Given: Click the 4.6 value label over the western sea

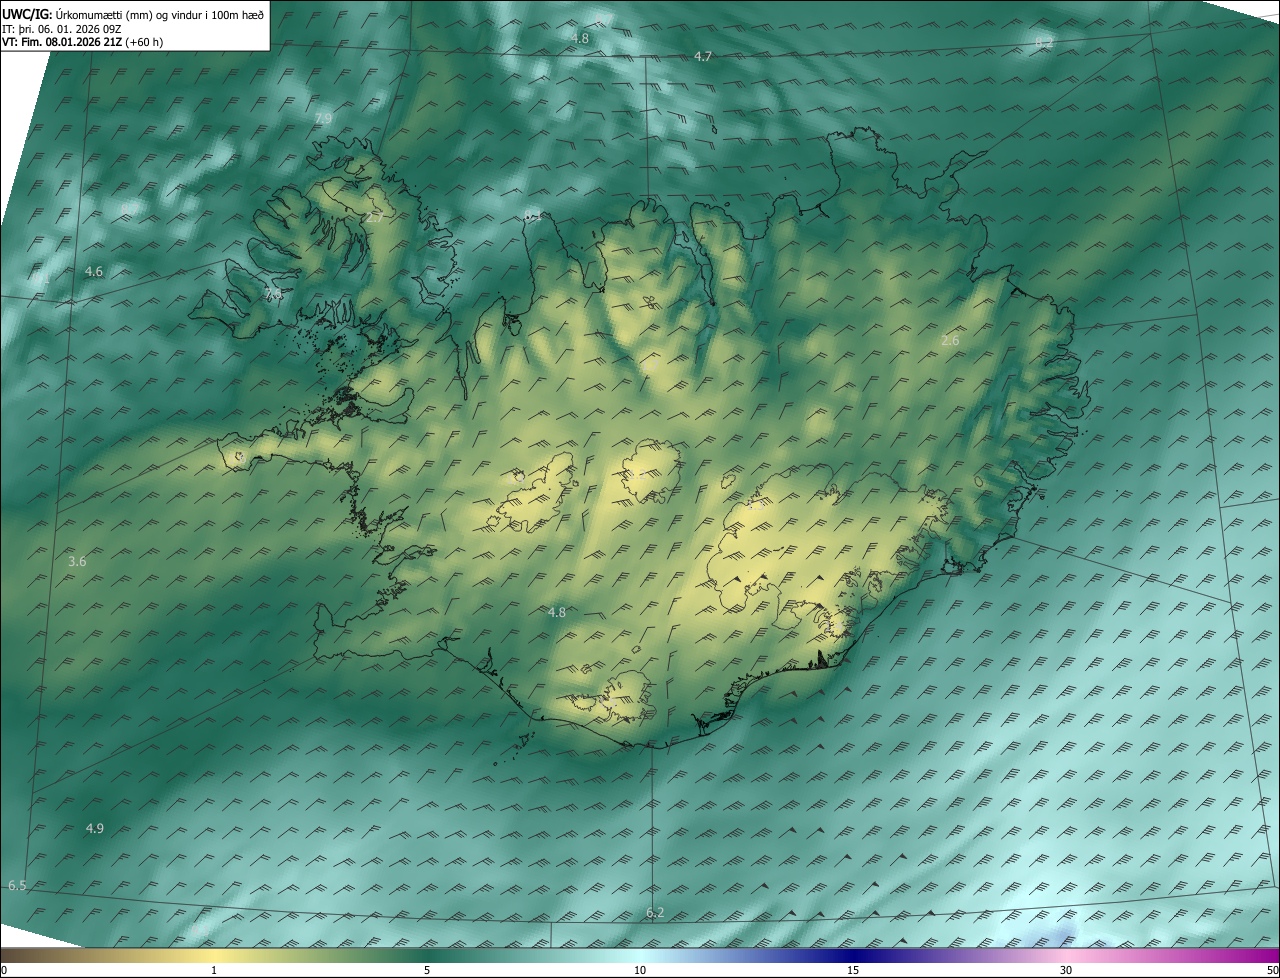Looking at the screenshot, I should [x=94, y=272].
